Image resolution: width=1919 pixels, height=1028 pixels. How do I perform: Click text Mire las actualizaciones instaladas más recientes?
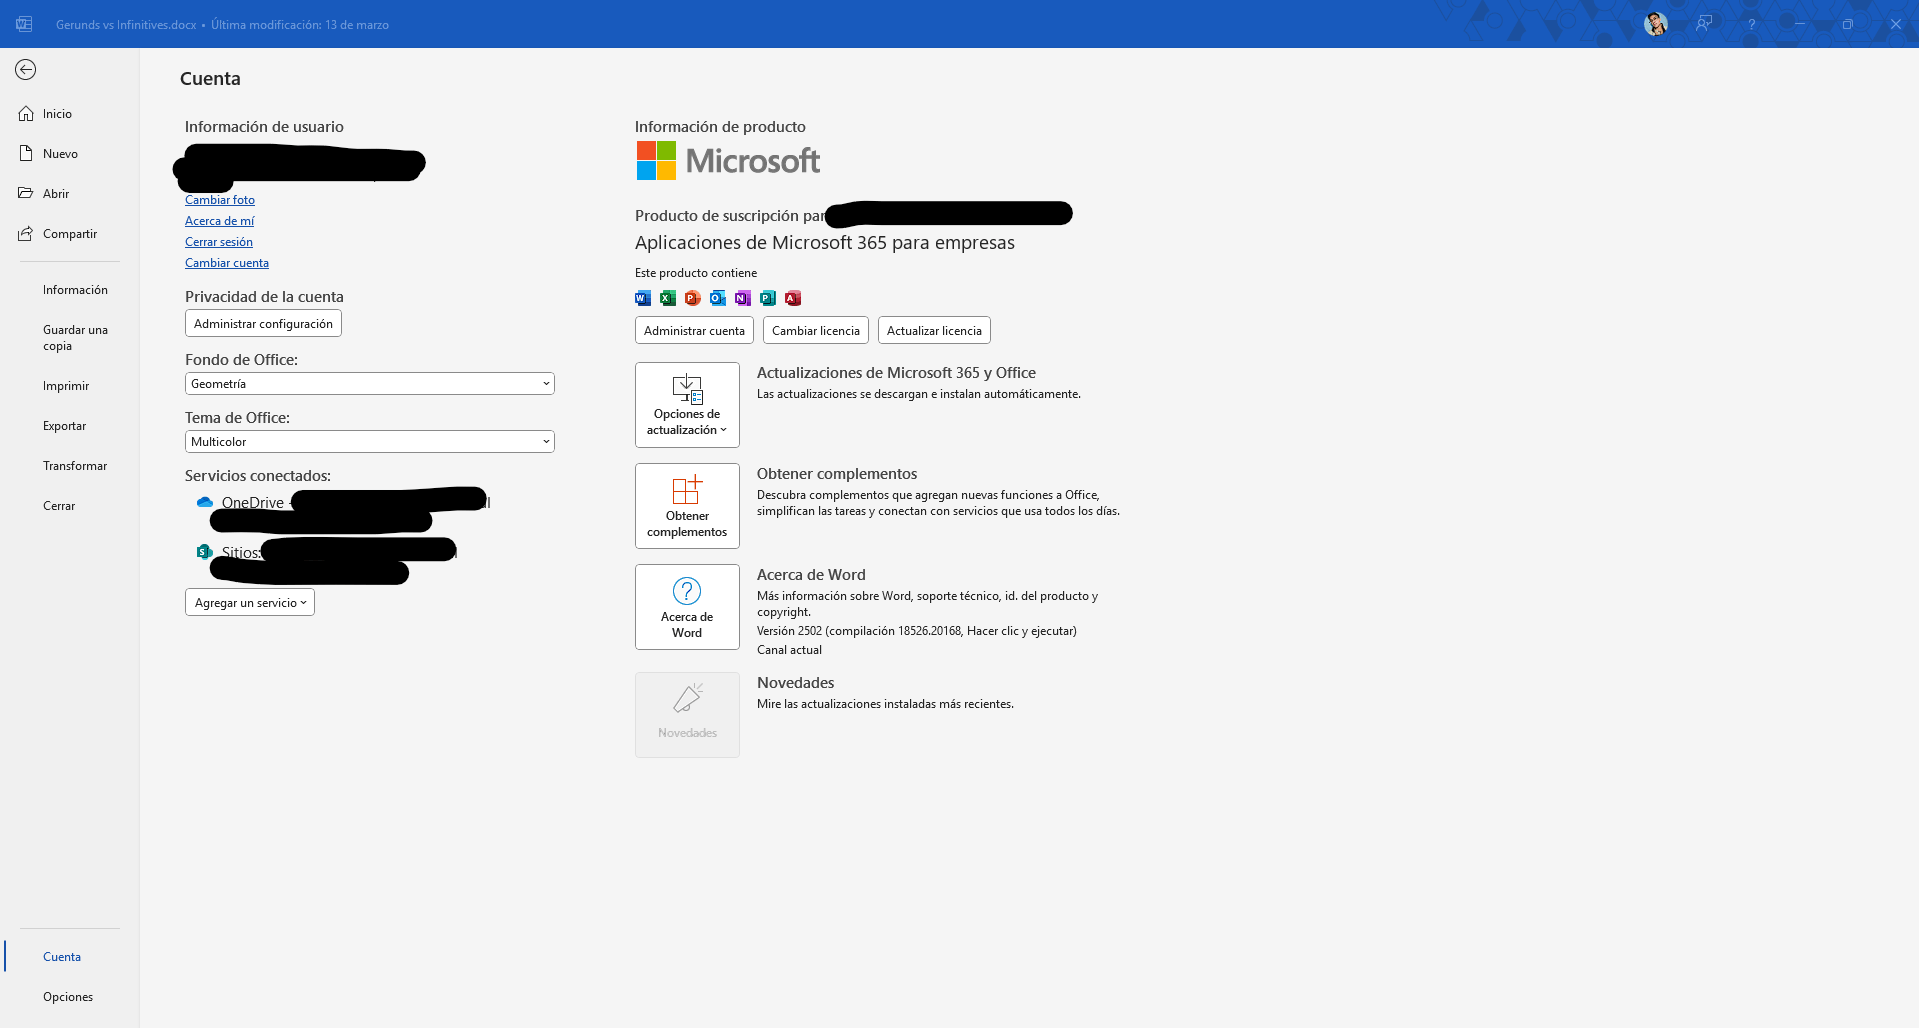click(x=885, y=704)
